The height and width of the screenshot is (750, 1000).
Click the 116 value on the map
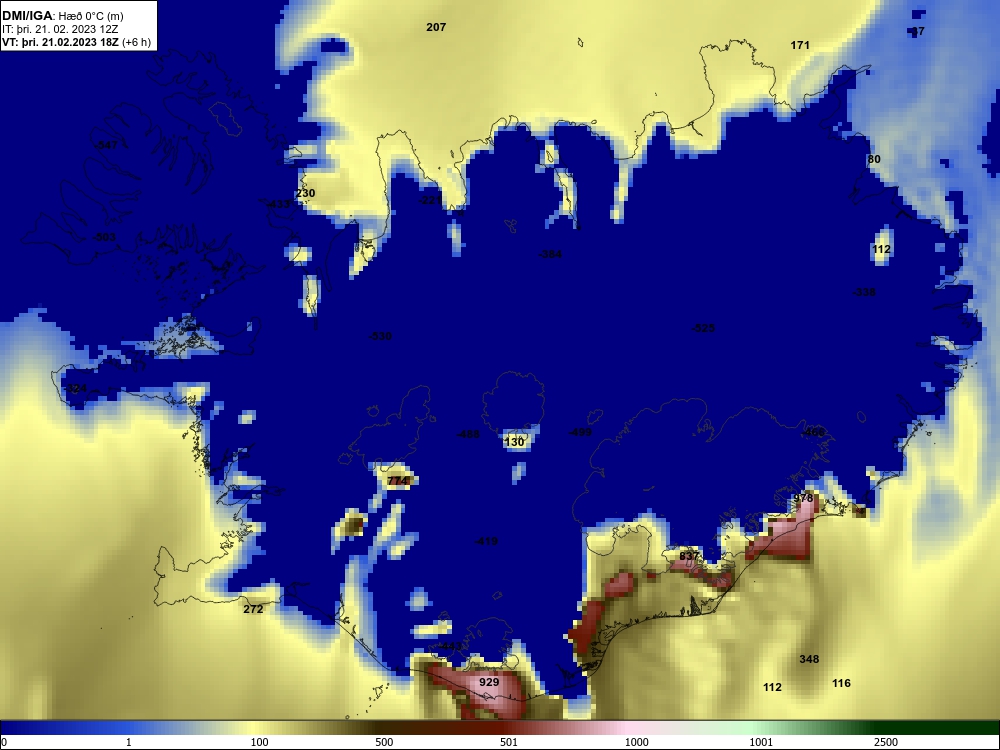point(841,684)
